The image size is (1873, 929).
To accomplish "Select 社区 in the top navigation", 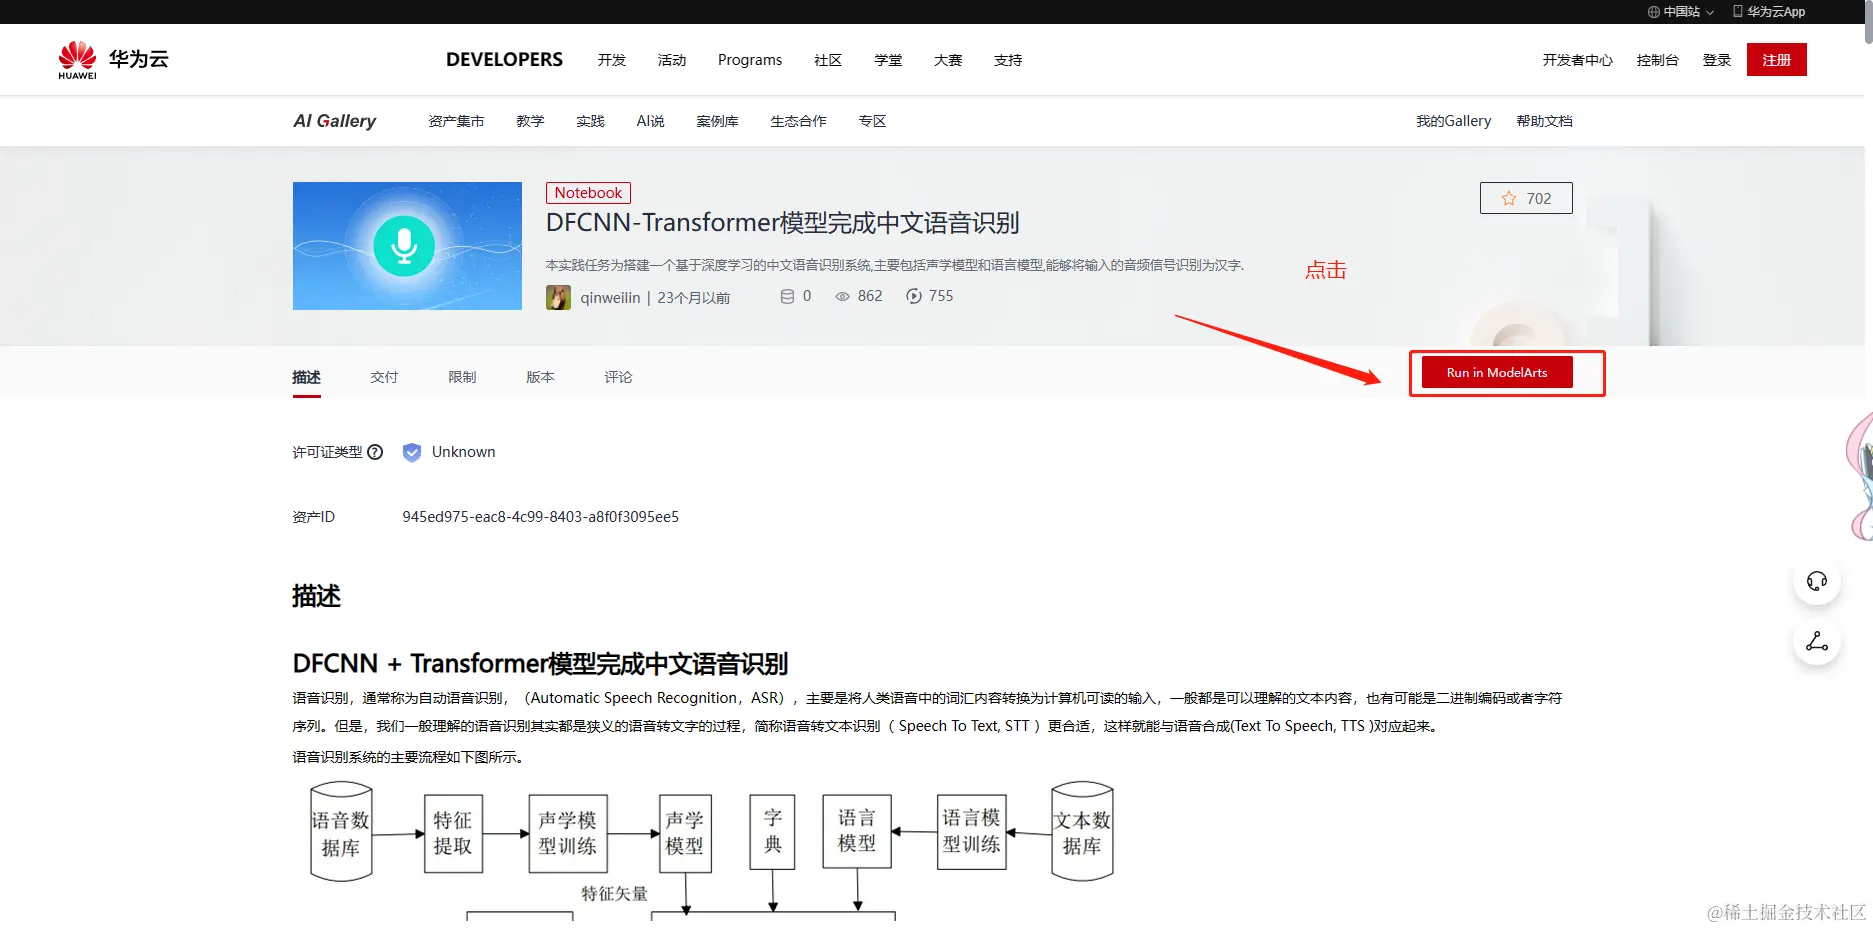I will 828,60.
